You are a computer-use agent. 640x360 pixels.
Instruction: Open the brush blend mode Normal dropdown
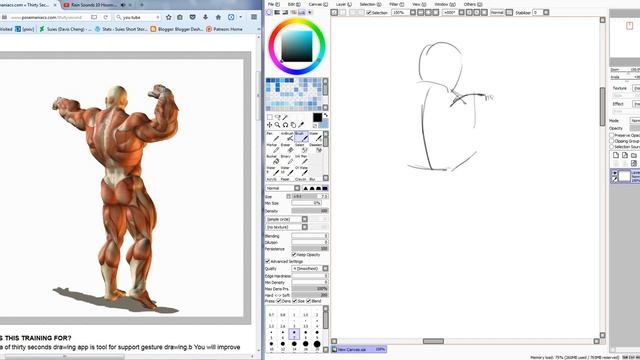point(283,188)
